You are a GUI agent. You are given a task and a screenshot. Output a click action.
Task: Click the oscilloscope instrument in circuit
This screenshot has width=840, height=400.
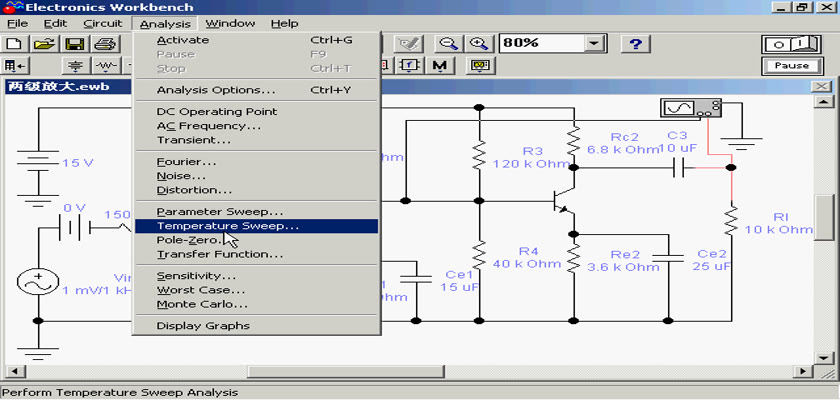pos(692,108)
